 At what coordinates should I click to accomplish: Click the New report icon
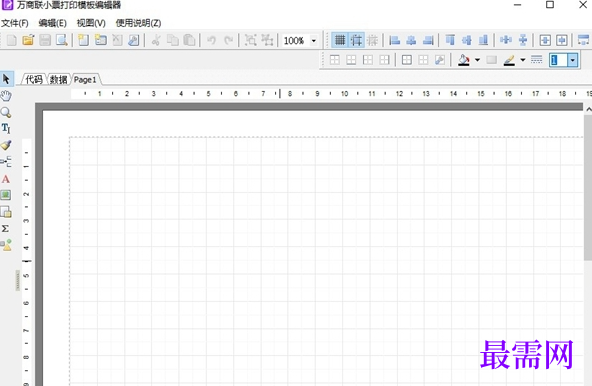point(11,40)
